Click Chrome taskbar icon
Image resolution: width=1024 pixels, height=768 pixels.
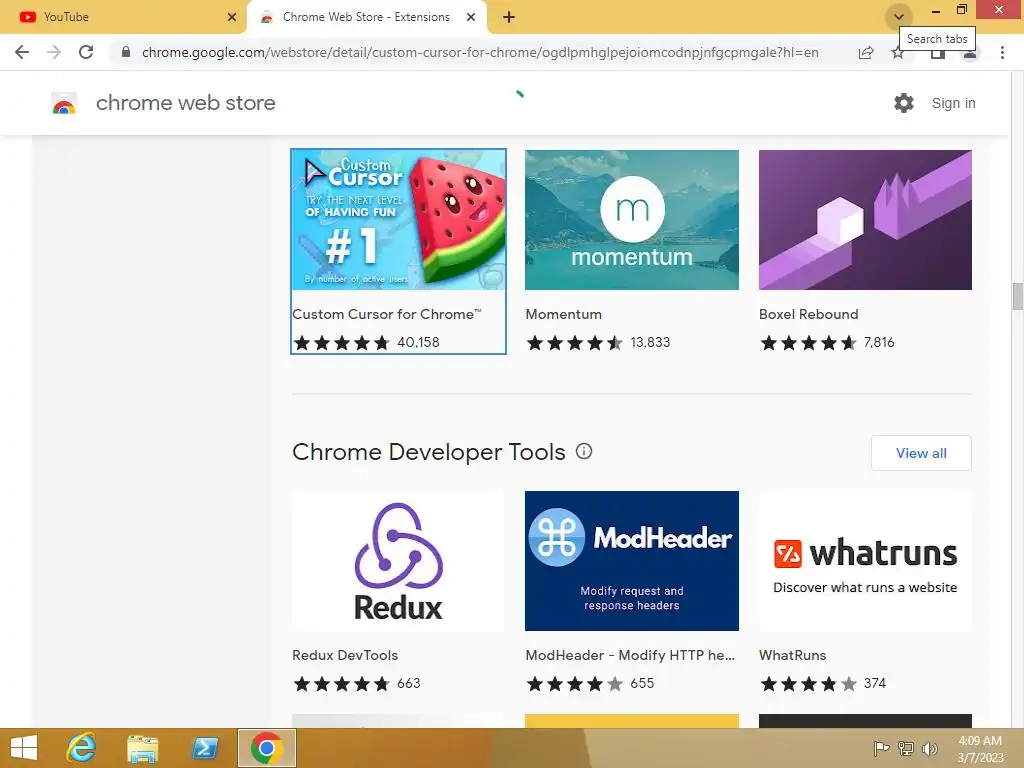266,748
